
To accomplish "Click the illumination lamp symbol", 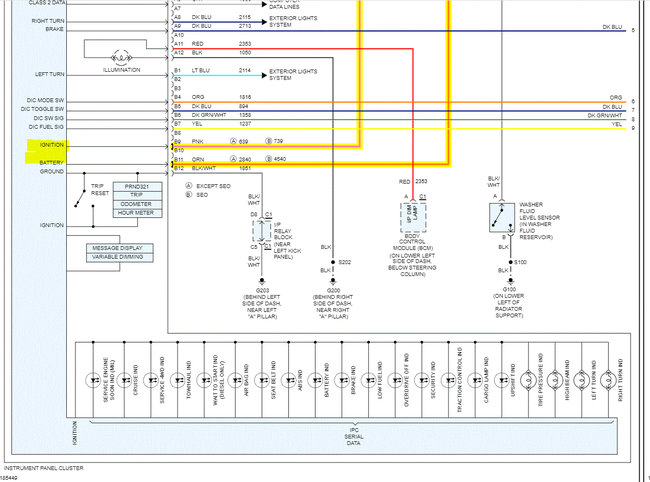I will tap(121, 58).
